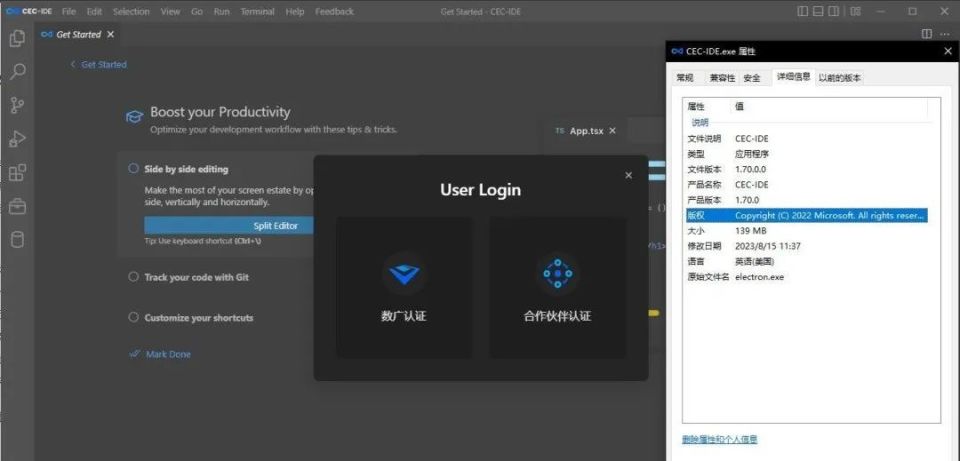Choose 数广认证 login option

click(404, 287)
